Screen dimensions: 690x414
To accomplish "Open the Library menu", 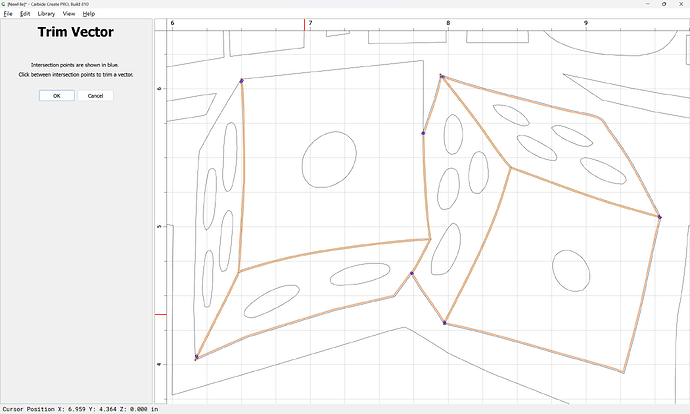I will click(46, 14).
